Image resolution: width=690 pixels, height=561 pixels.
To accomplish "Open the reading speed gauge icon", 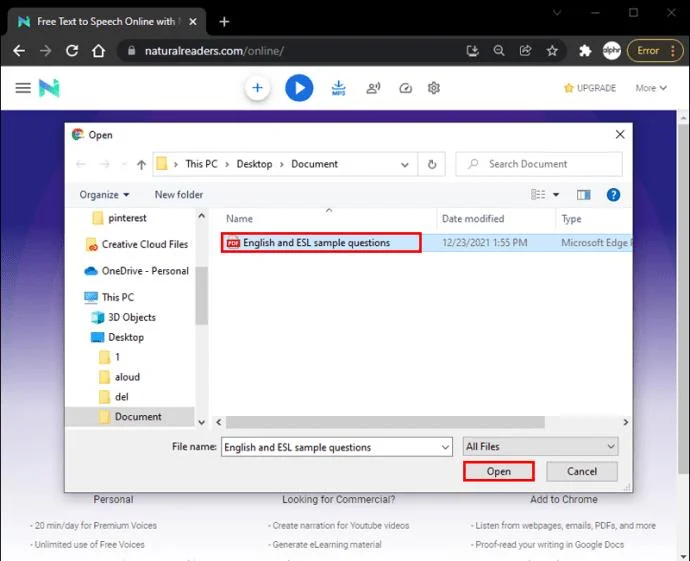I will 405,88.
